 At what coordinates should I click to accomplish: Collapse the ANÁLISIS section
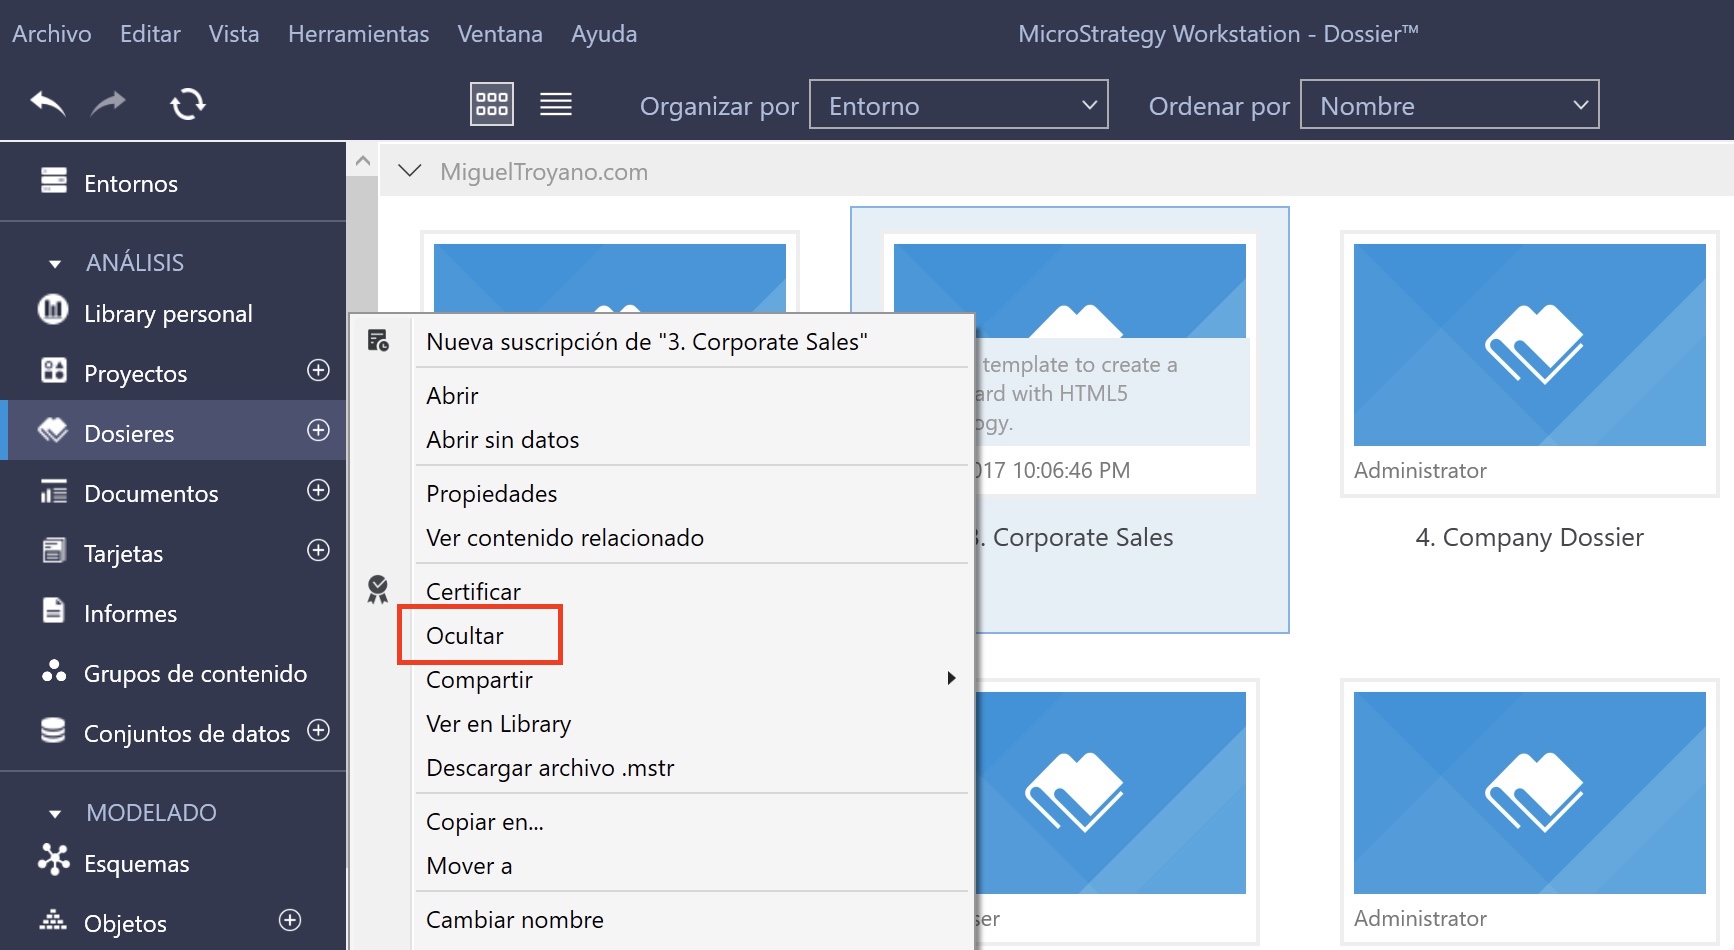pyautogui.click(x=55, y=264)
